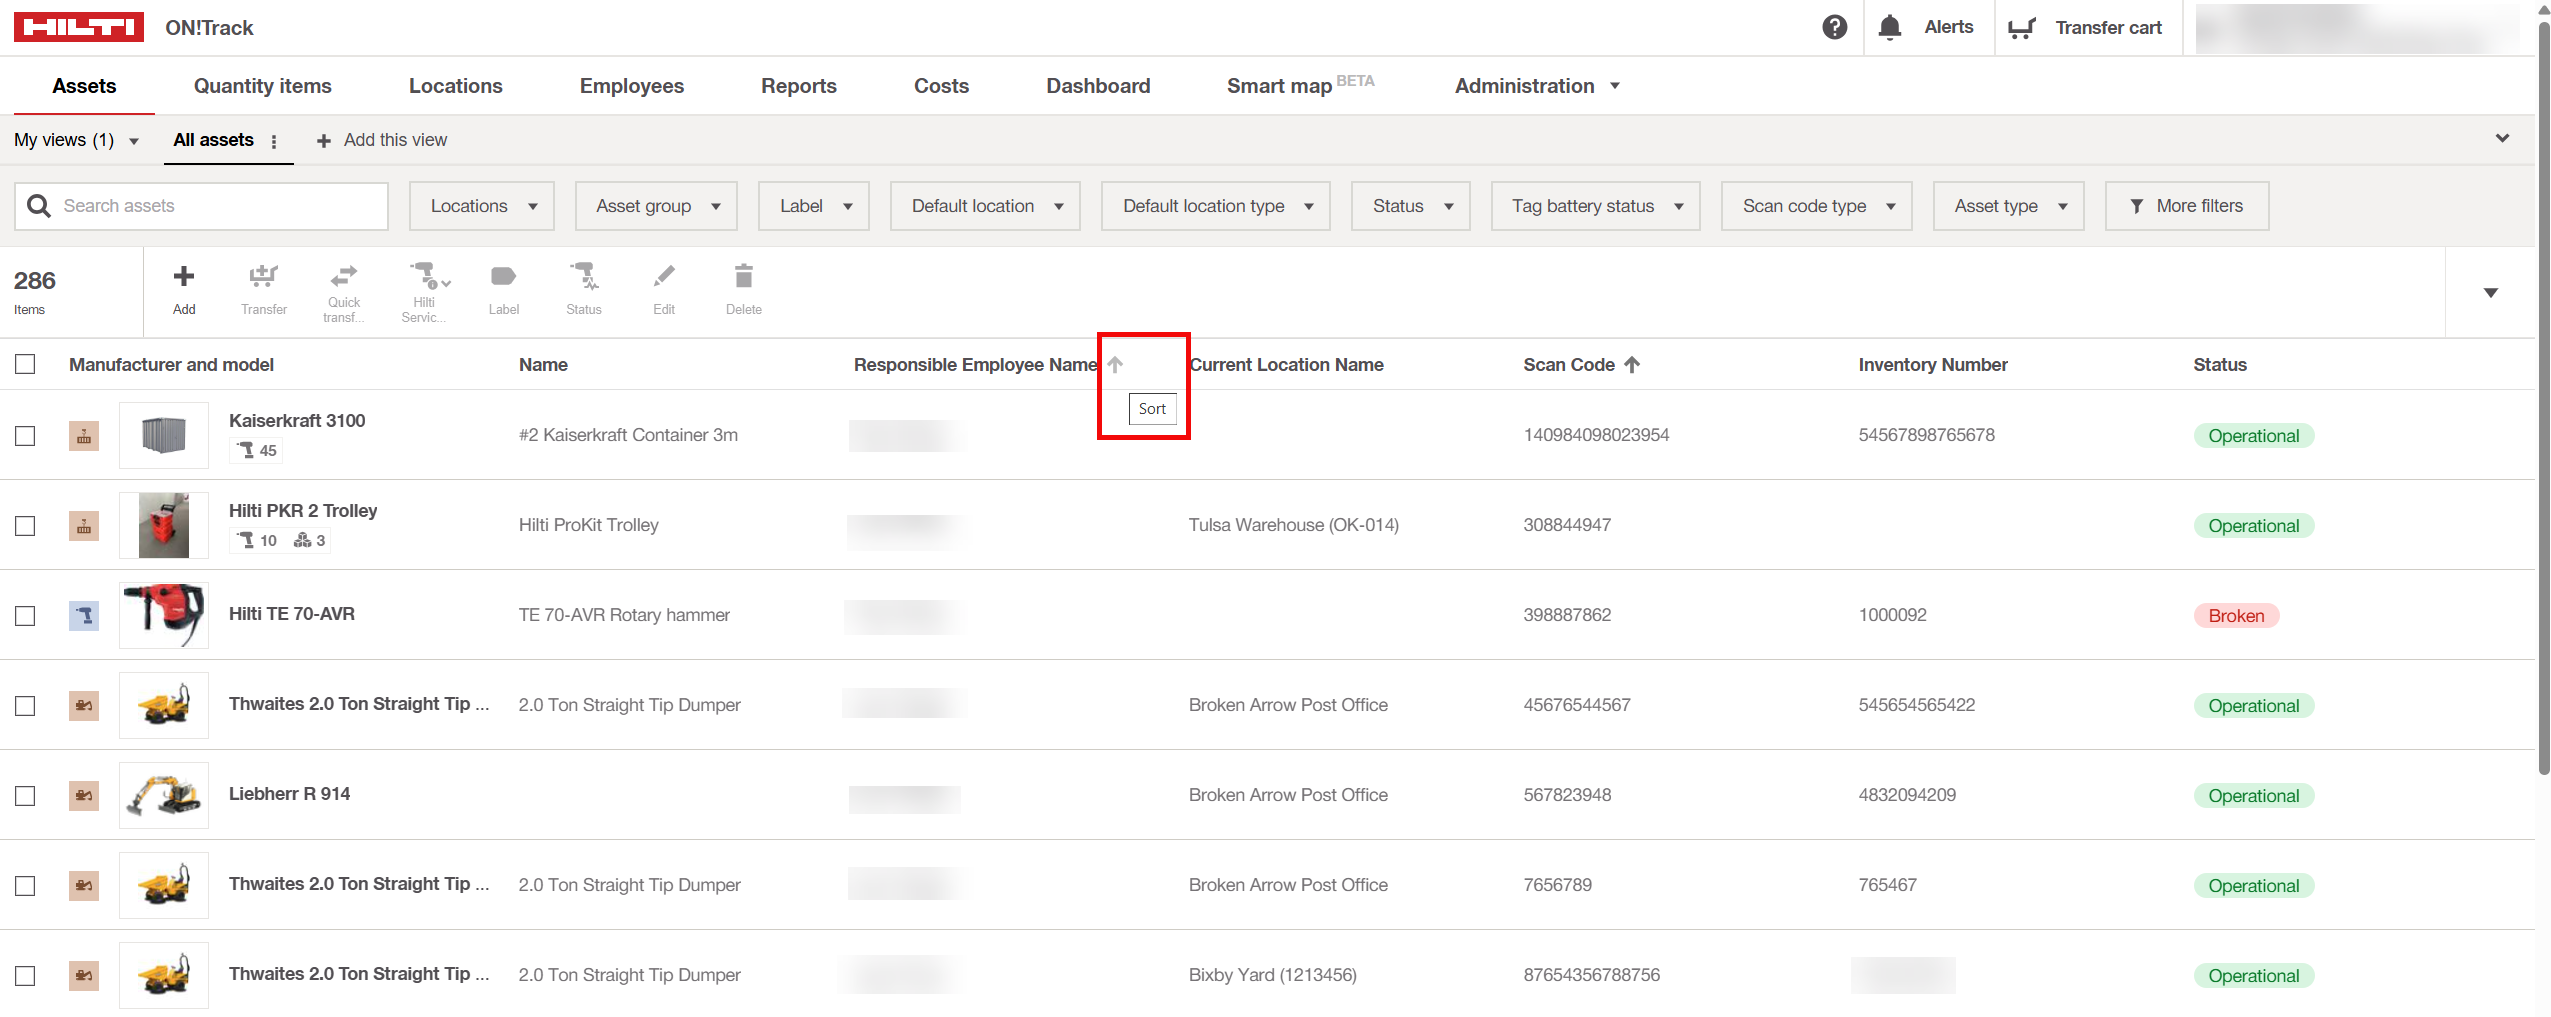Click the Hilti TE 70-AVR tool type icon
Image resolution: width=2551 pixels, height=1017 pixels.
tap(84, 616)
